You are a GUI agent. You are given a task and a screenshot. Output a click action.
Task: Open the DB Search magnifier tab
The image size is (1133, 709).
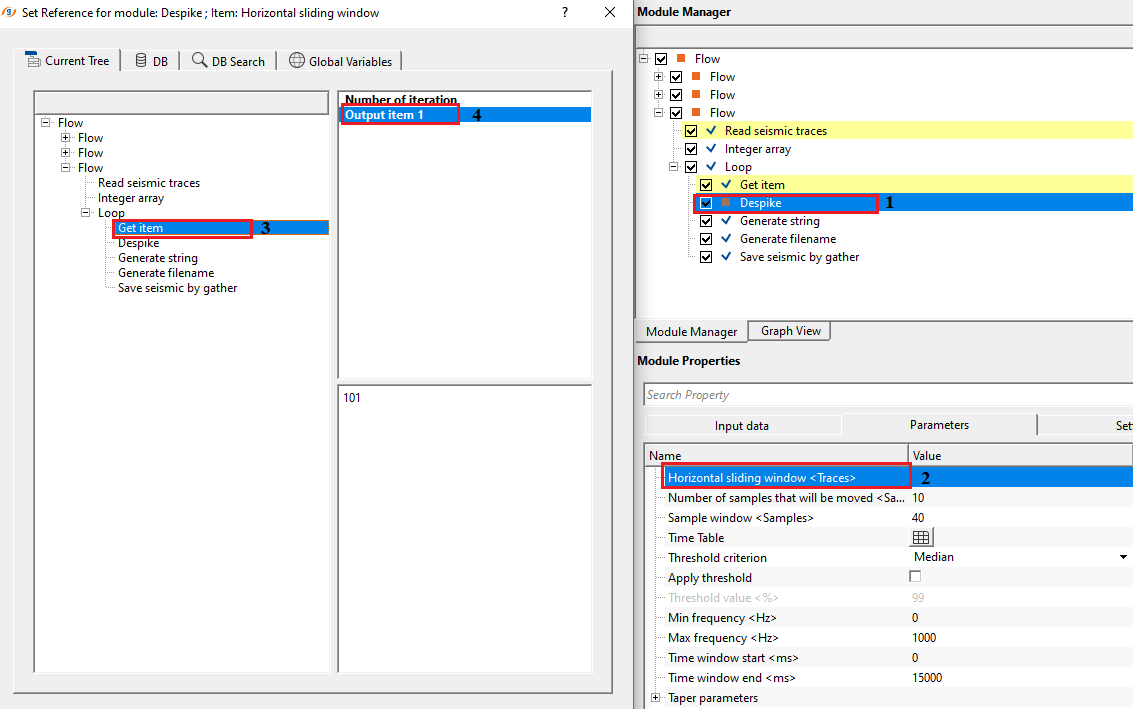tap(200, 60)
